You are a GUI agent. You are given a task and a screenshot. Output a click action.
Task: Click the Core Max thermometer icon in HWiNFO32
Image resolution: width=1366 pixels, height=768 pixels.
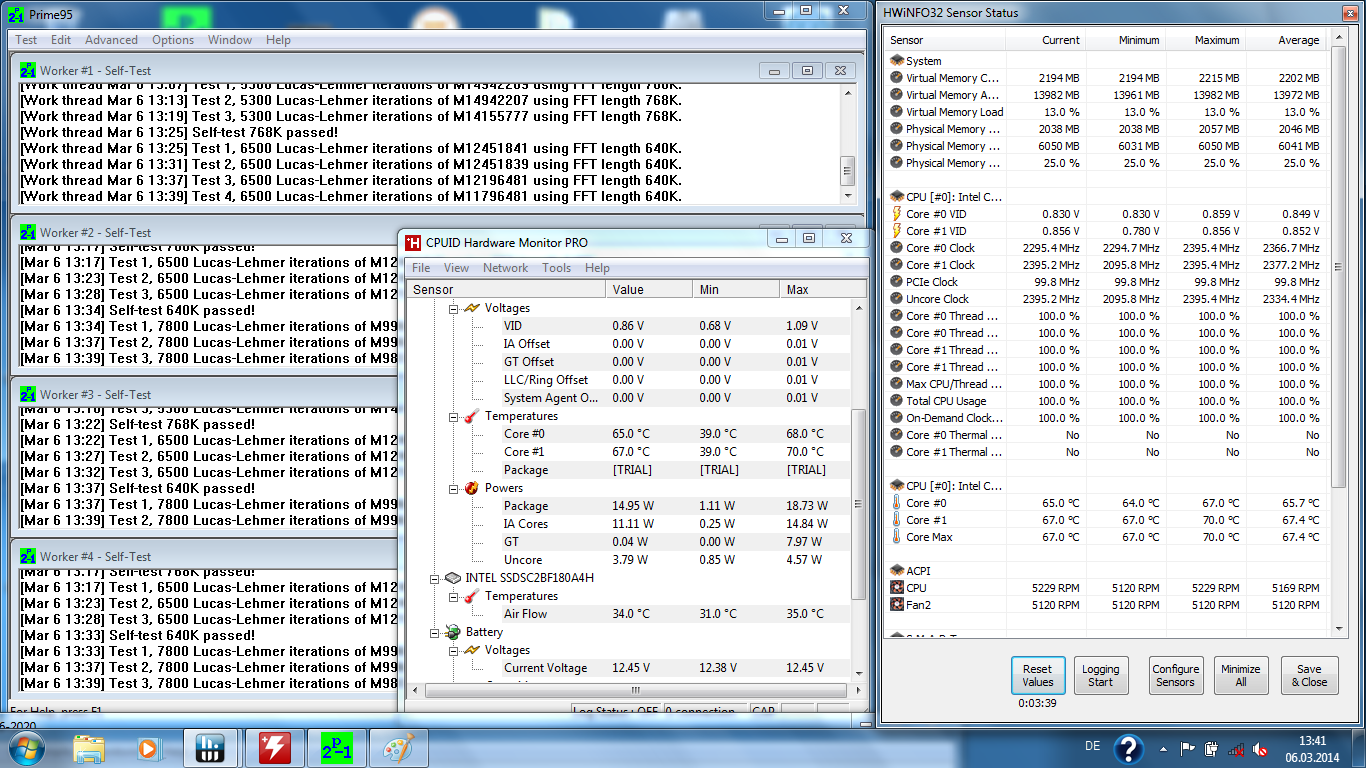(x=897, y=537)
